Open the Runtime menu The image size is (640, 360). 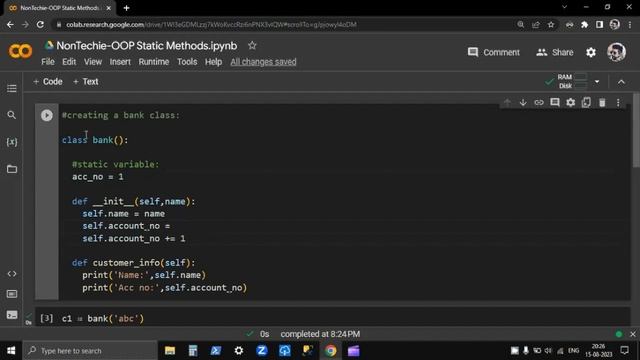[x=153, y=62]
